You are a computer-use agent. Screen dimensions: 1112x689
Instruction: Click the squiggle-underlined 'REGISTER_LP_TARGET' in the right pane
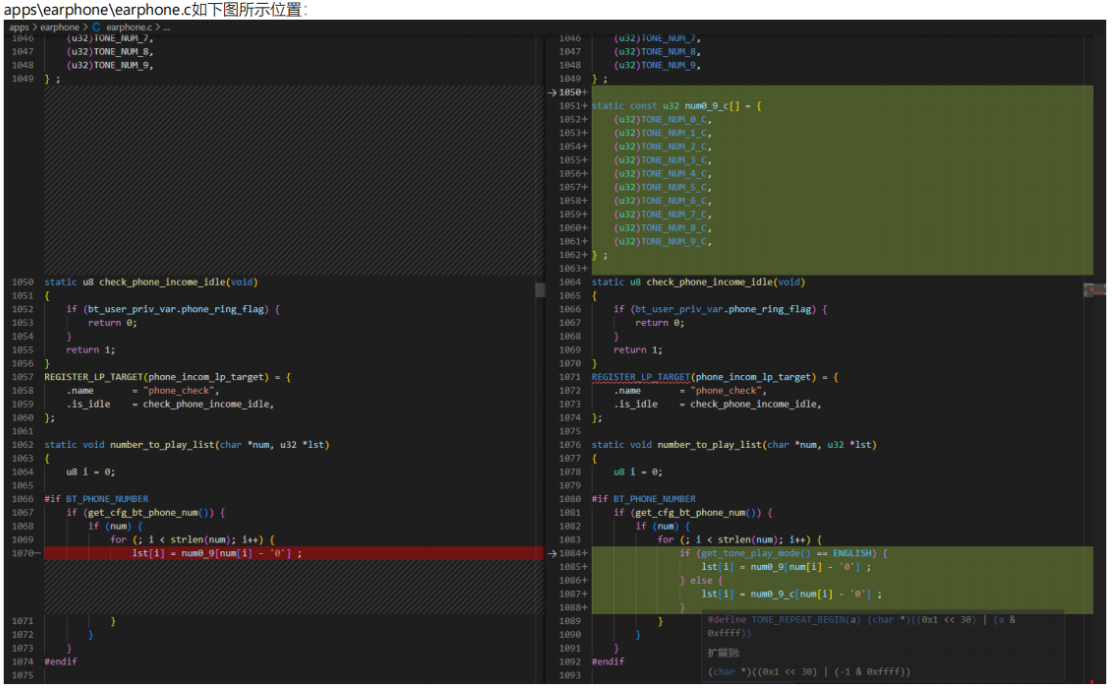[x=641, y=377]
